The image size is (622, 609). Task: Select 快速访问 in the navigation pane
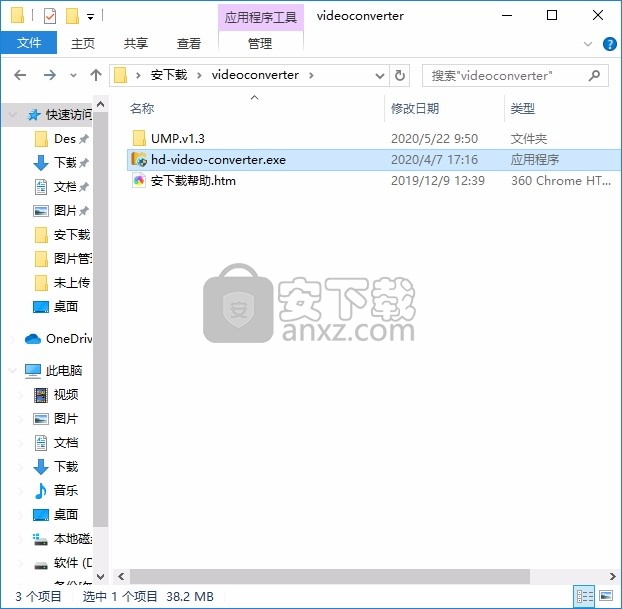coord(68,115)
